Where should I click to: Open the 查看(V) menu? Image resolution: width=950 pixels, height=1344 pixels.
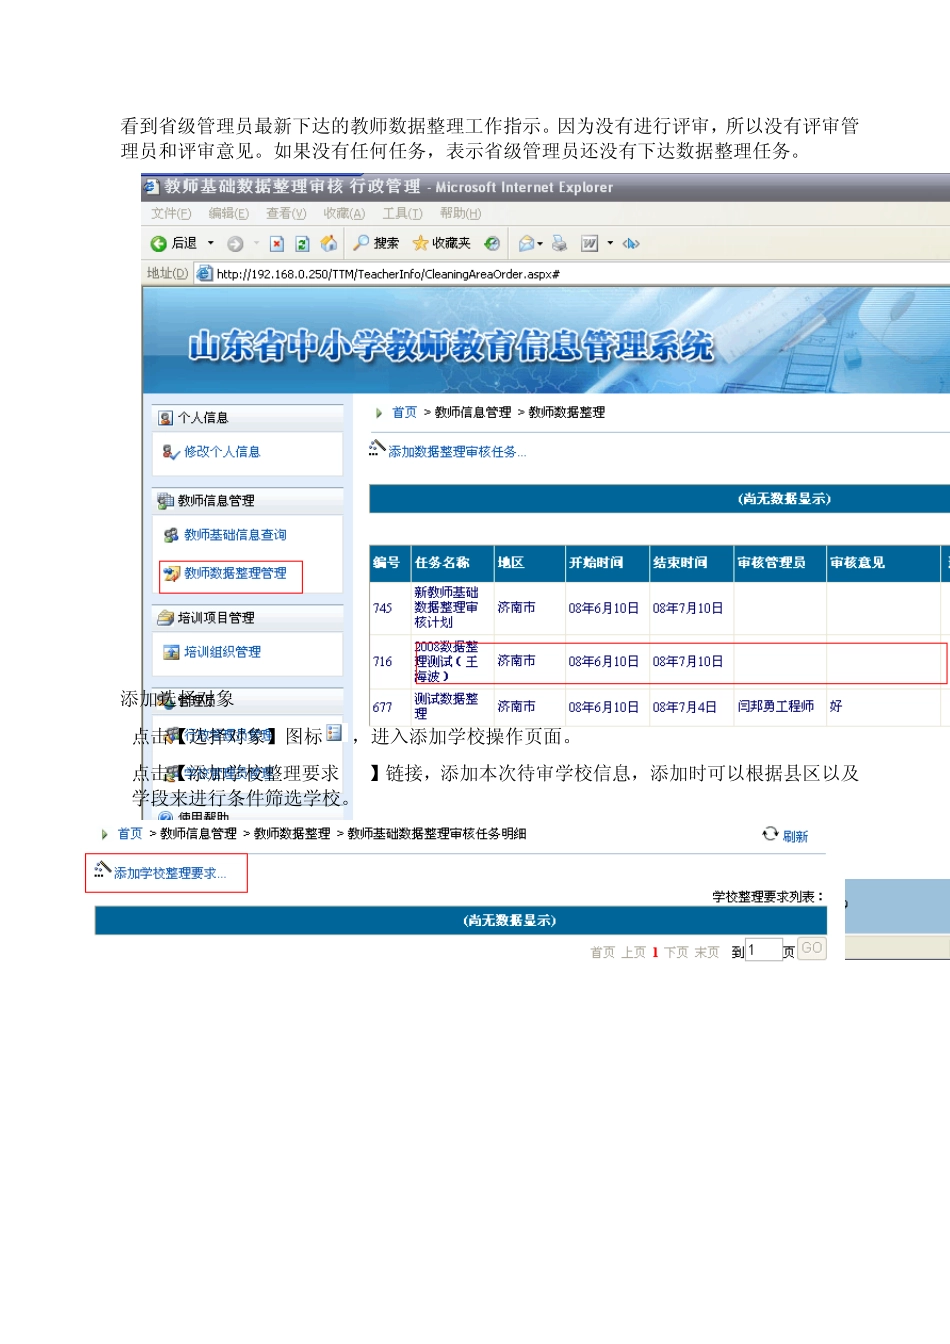pyautogui.click(x=286, y=213)
